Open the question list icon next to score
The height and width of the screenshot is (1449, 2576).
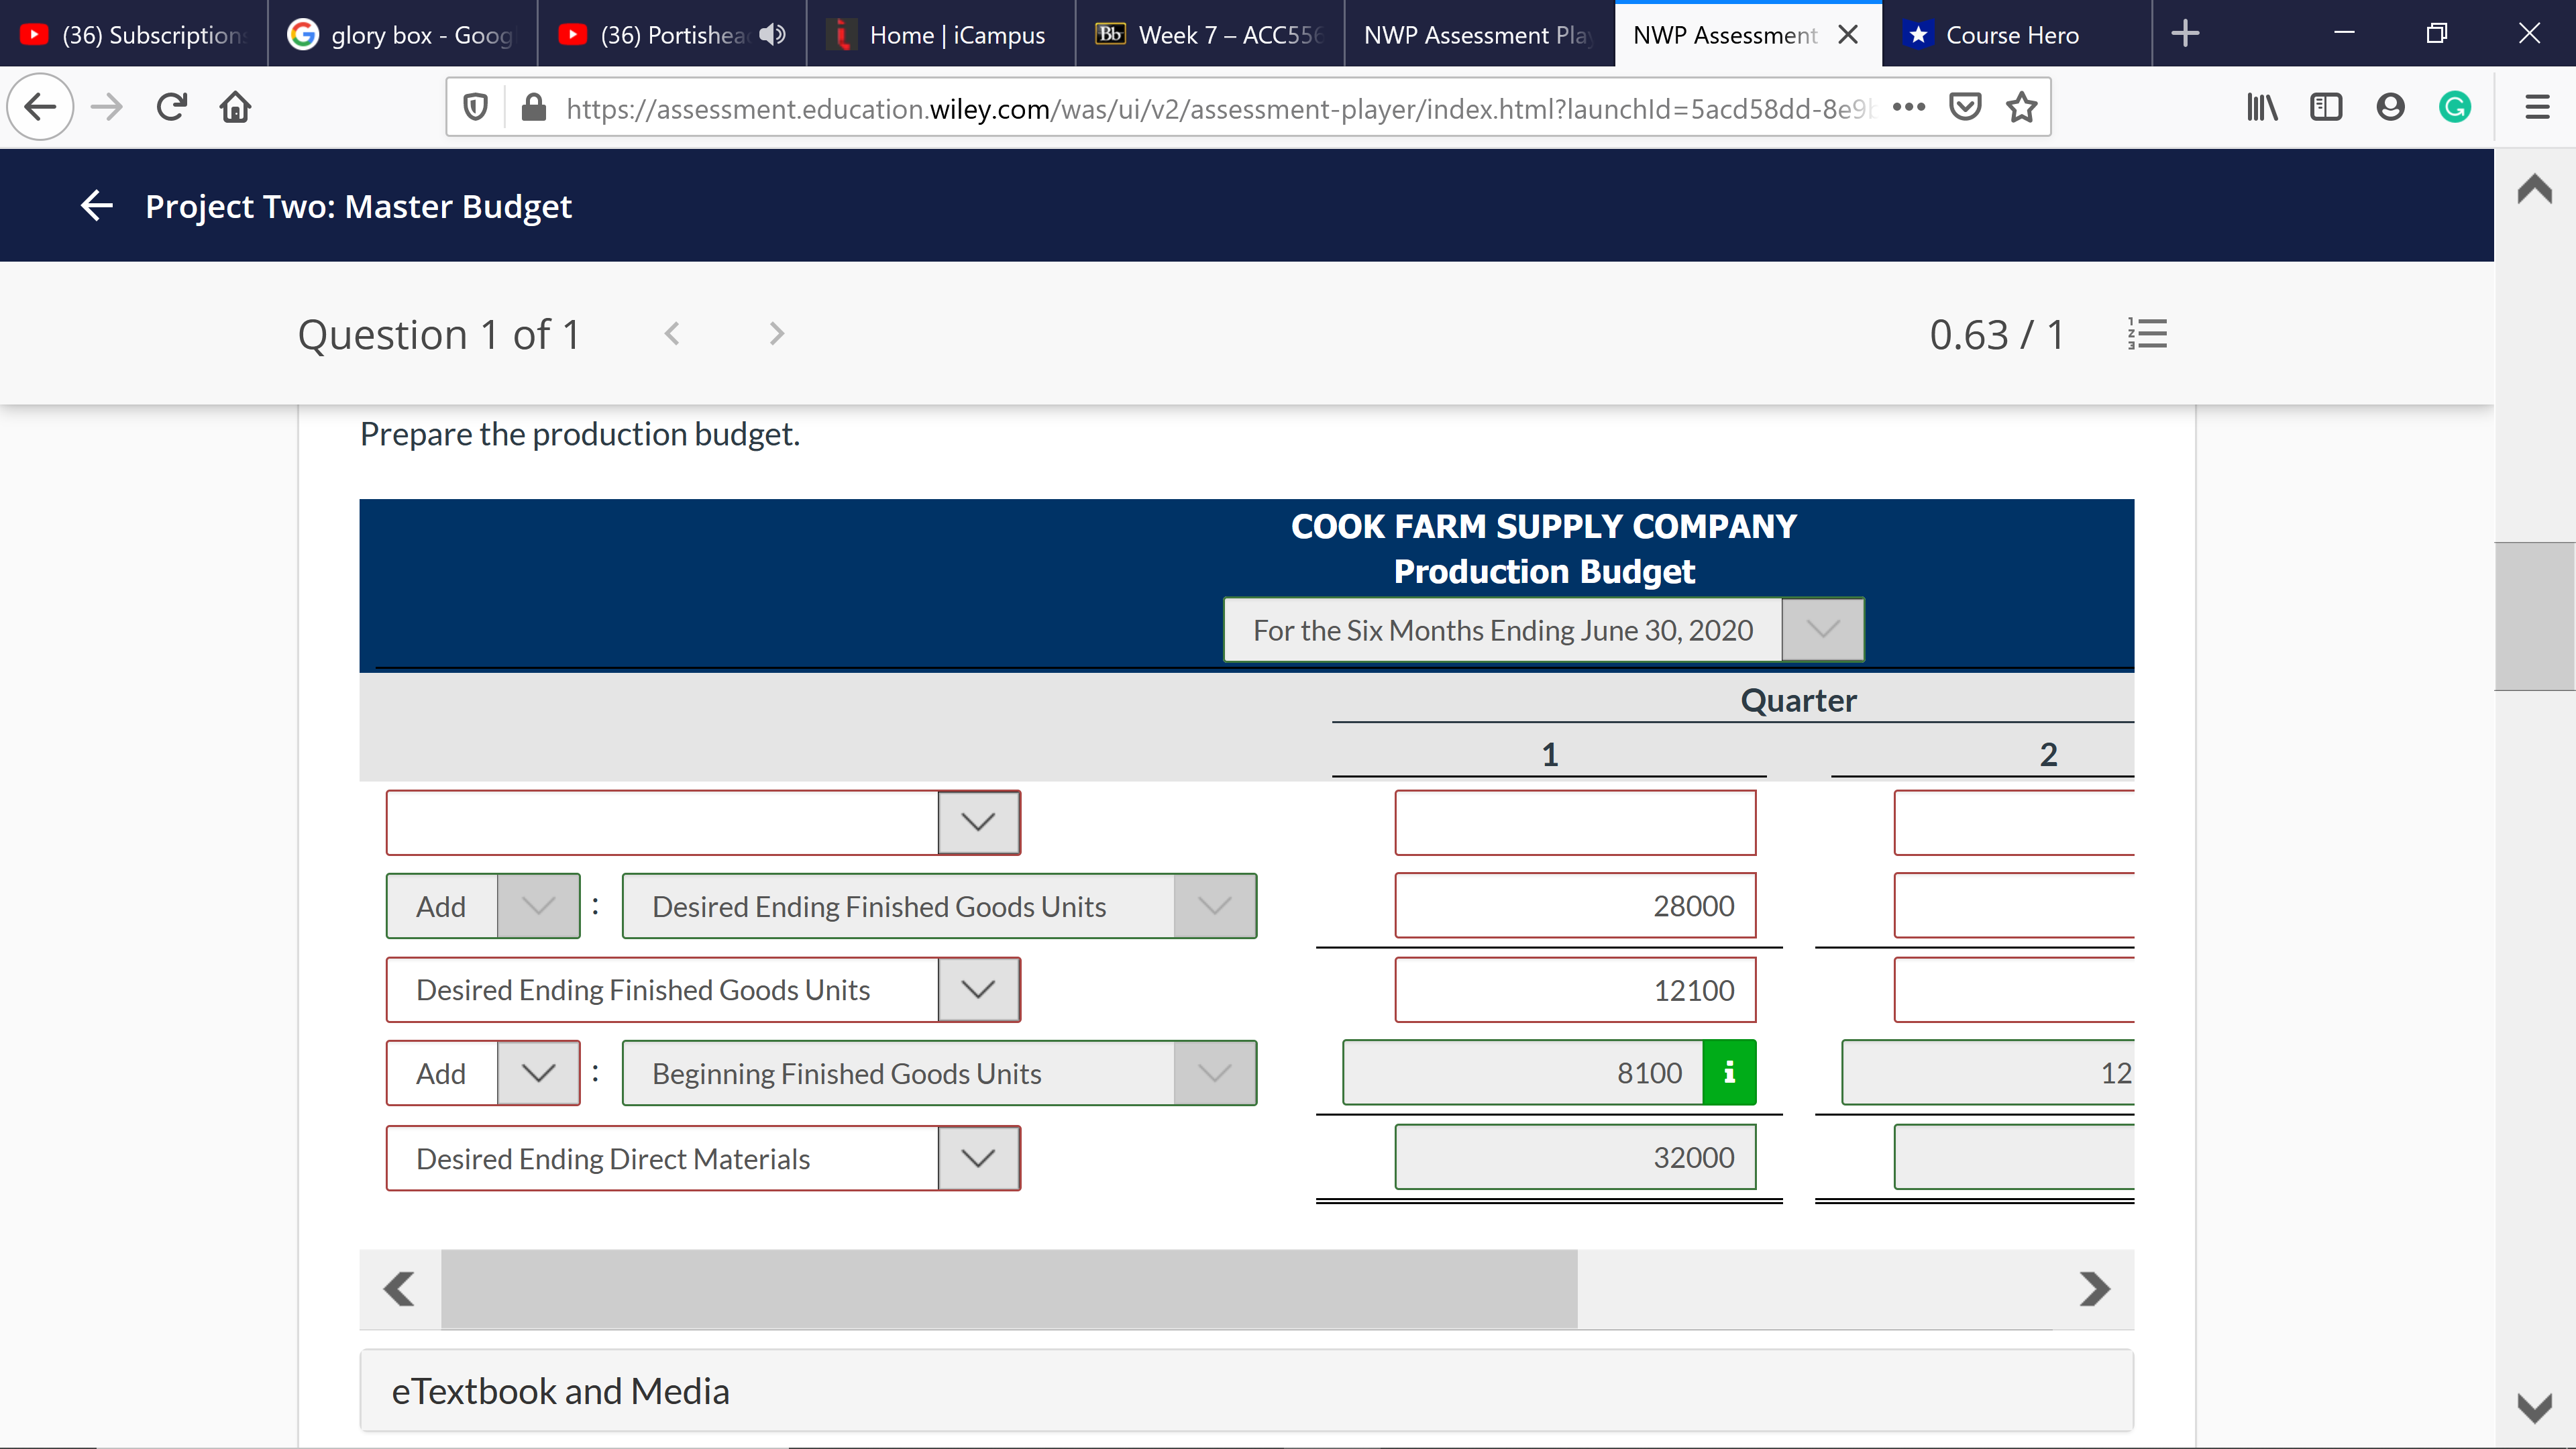(x=2147, y=334)
